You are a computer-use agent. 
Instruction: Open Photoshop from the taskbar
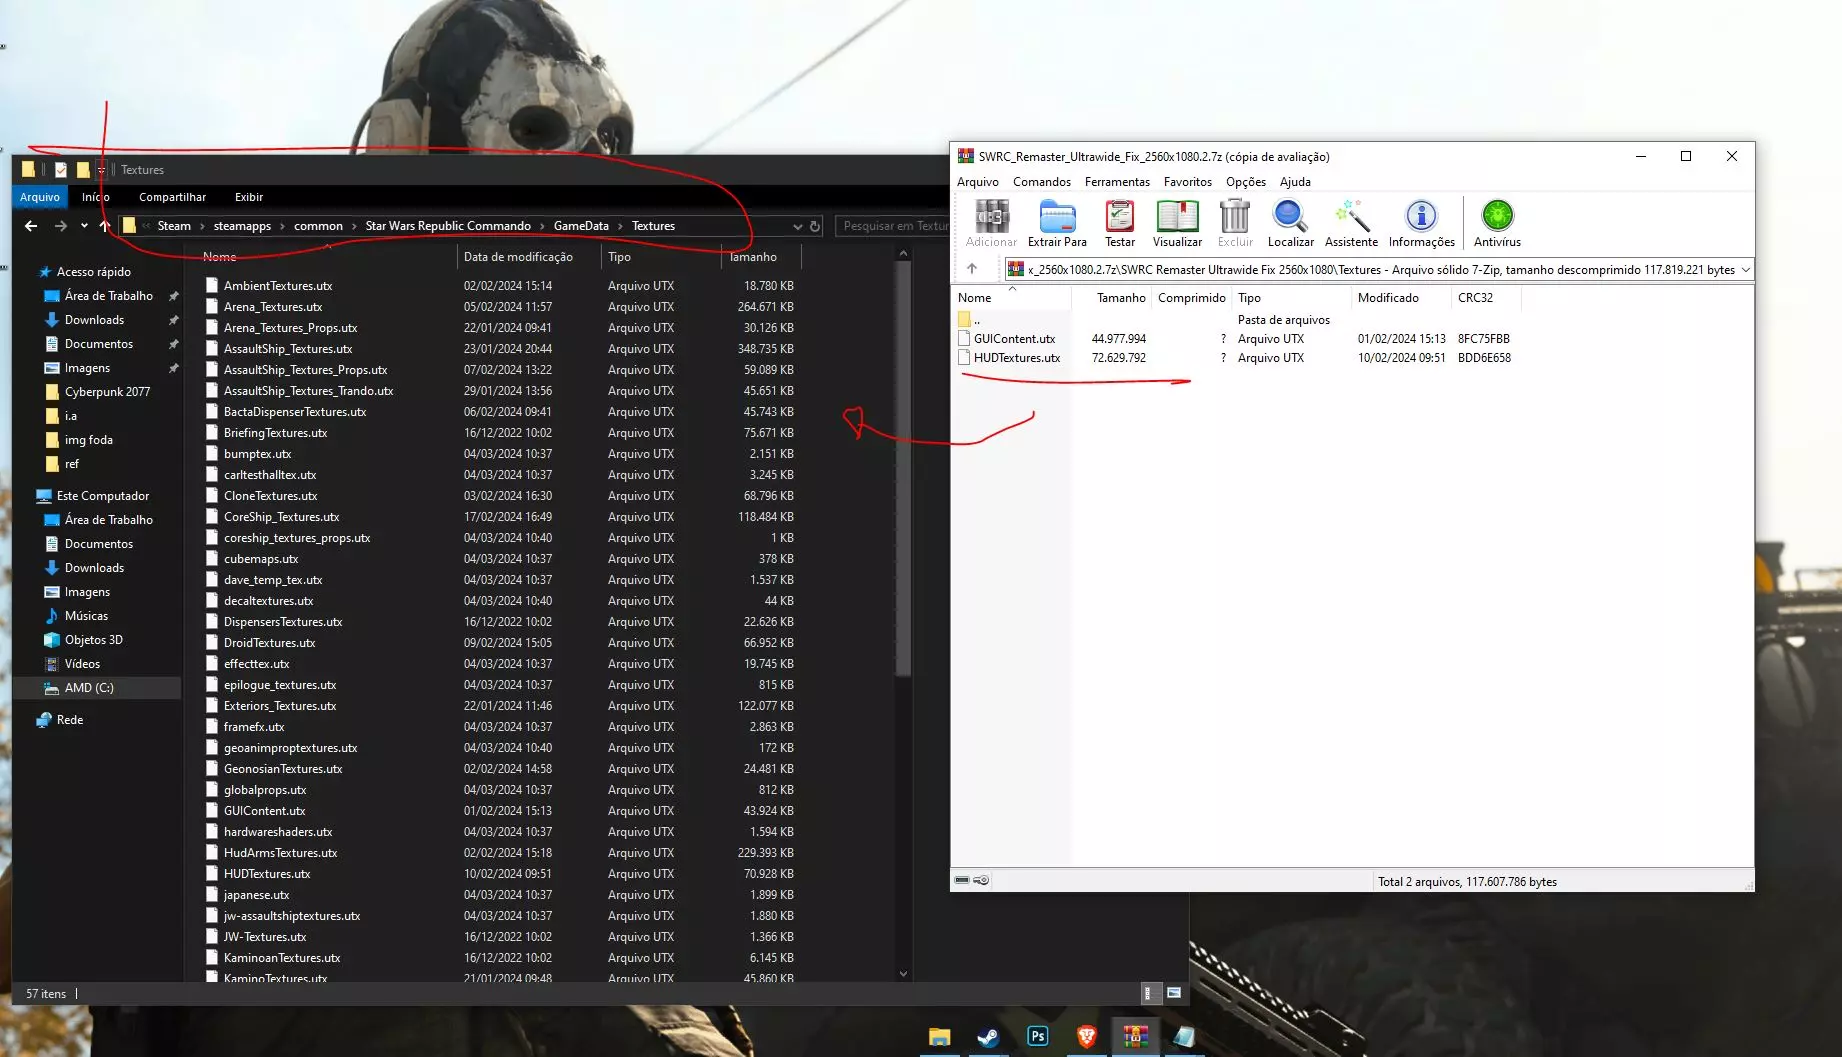(x=1037, y=1036)
